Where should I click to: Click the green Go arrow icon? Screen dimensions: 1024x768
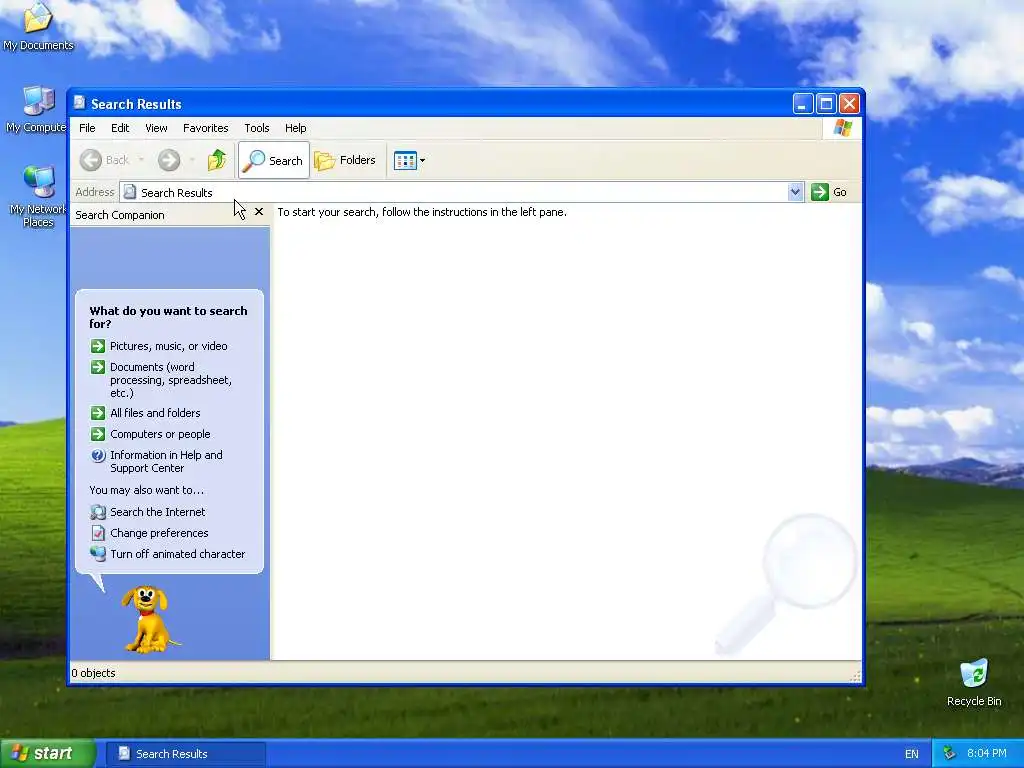pos(820,192)
